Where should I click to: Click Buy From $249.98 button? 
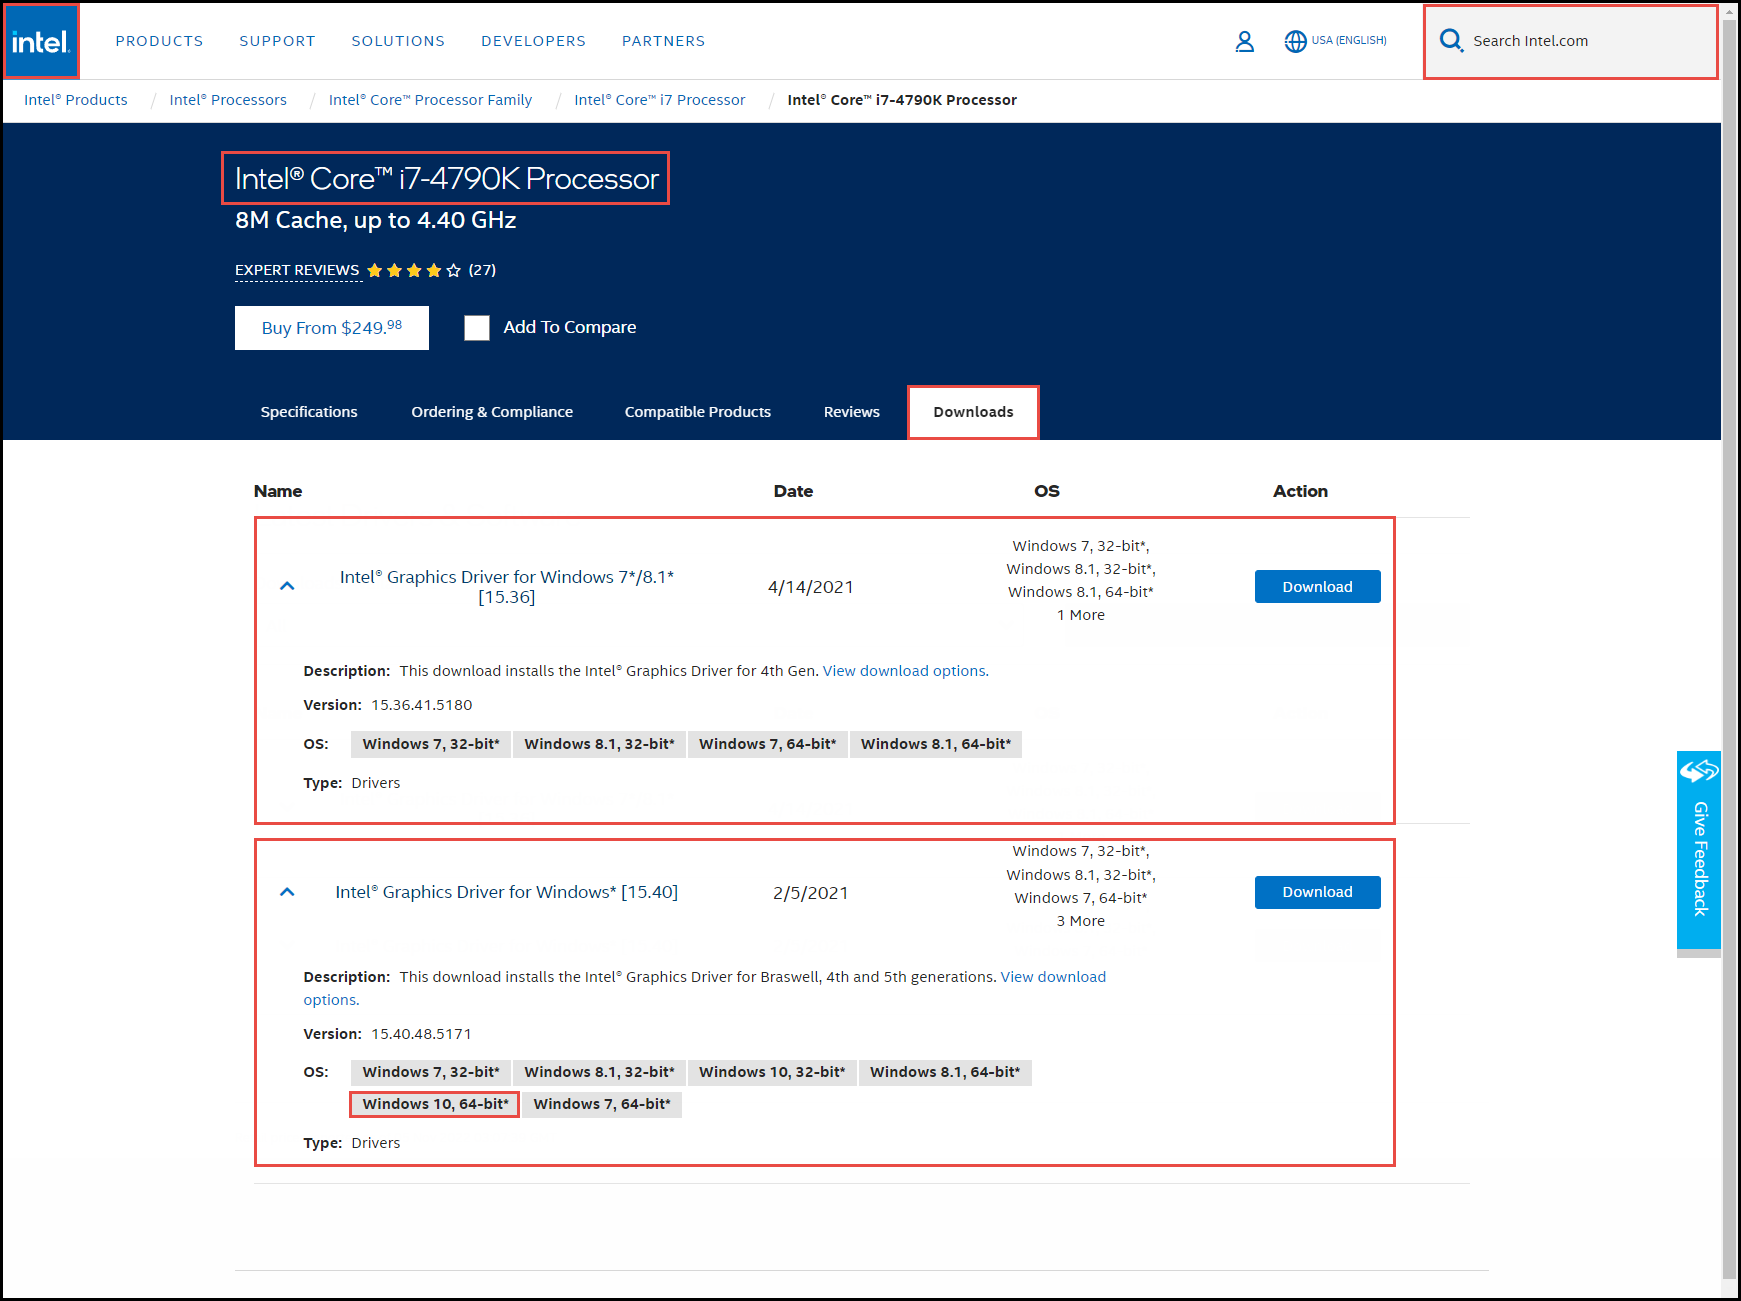pos(332,328)
